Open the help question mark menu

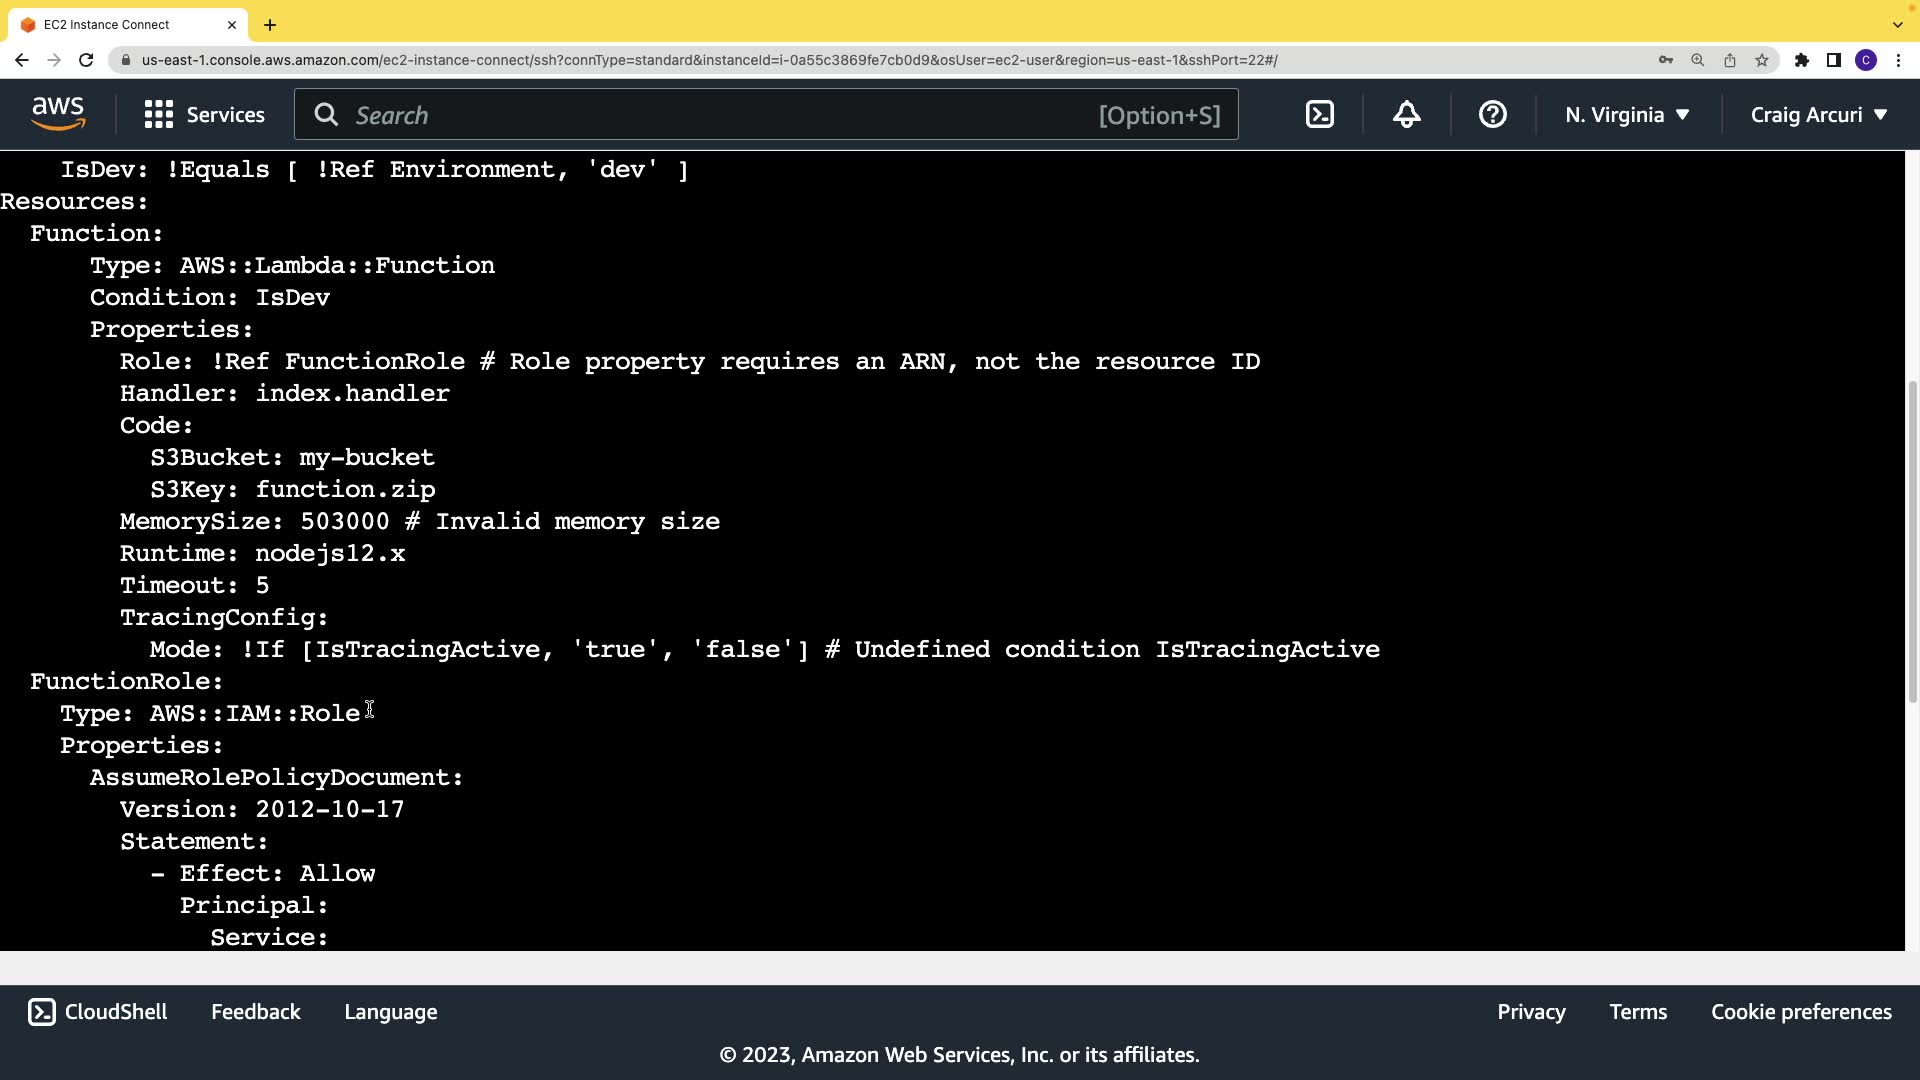[x=1492, y=115]
